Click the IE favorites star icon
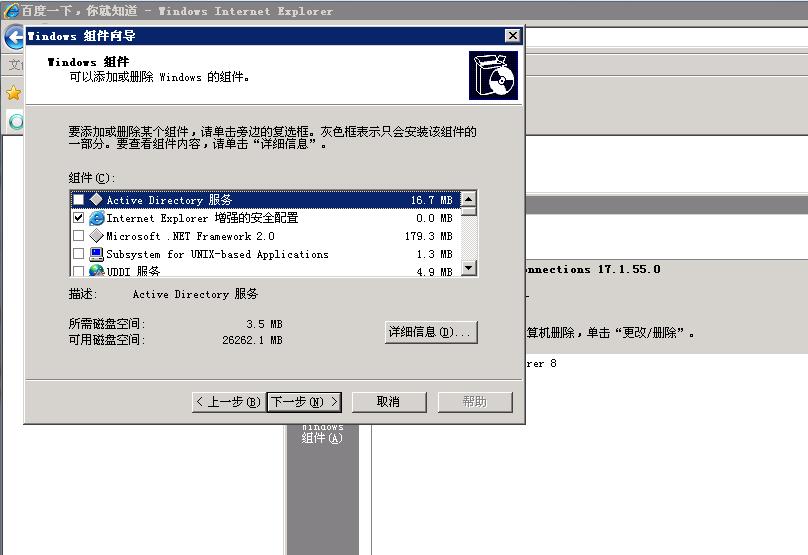This screenshot has width=808, height=555. (x=13, y=93)
